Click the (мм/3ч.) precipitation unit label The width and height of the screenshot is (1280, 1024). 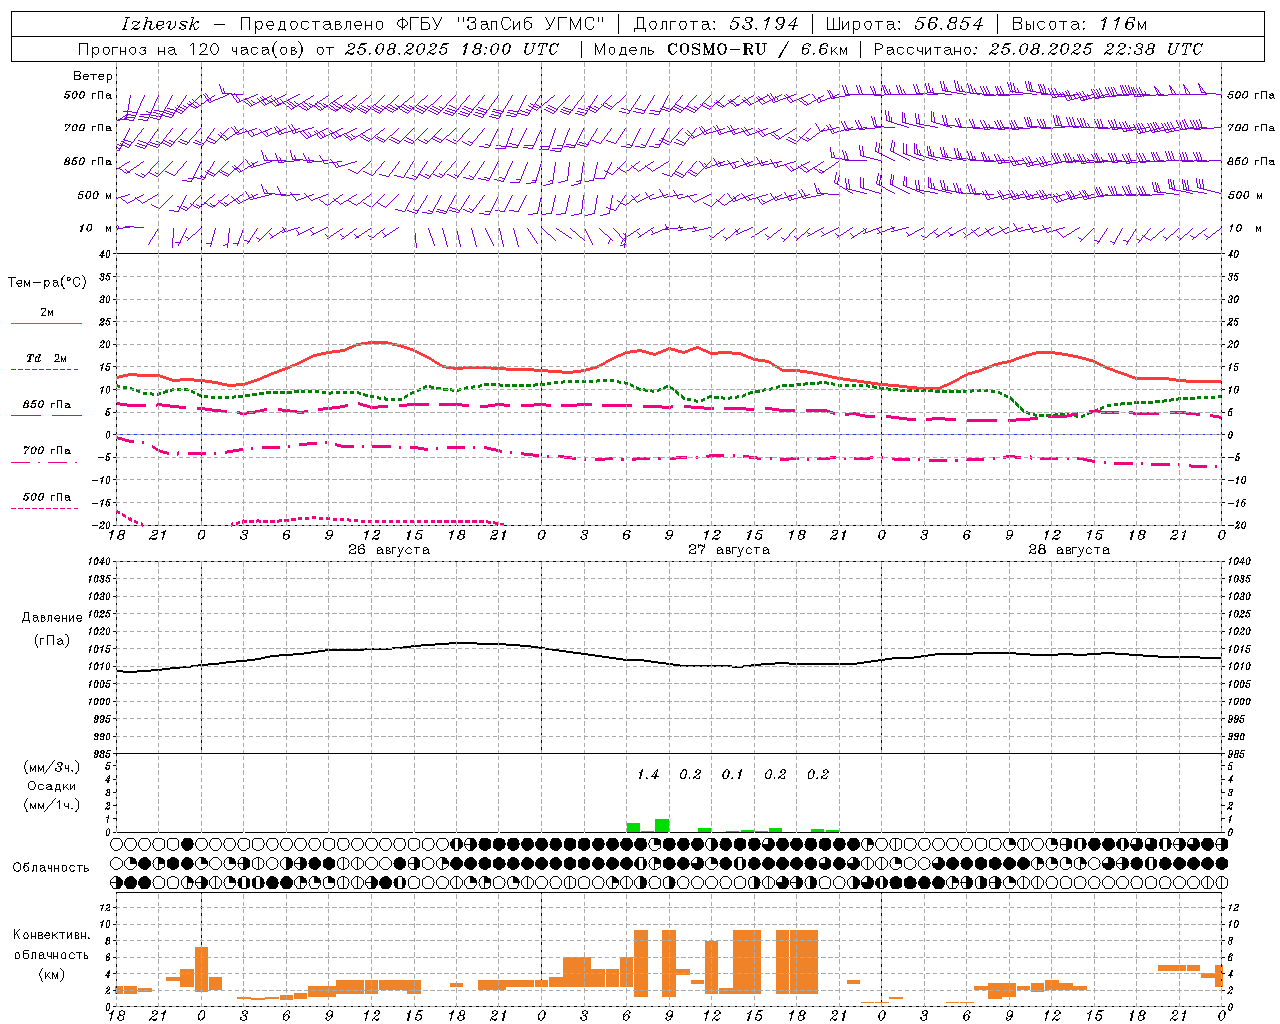[52, 767]
